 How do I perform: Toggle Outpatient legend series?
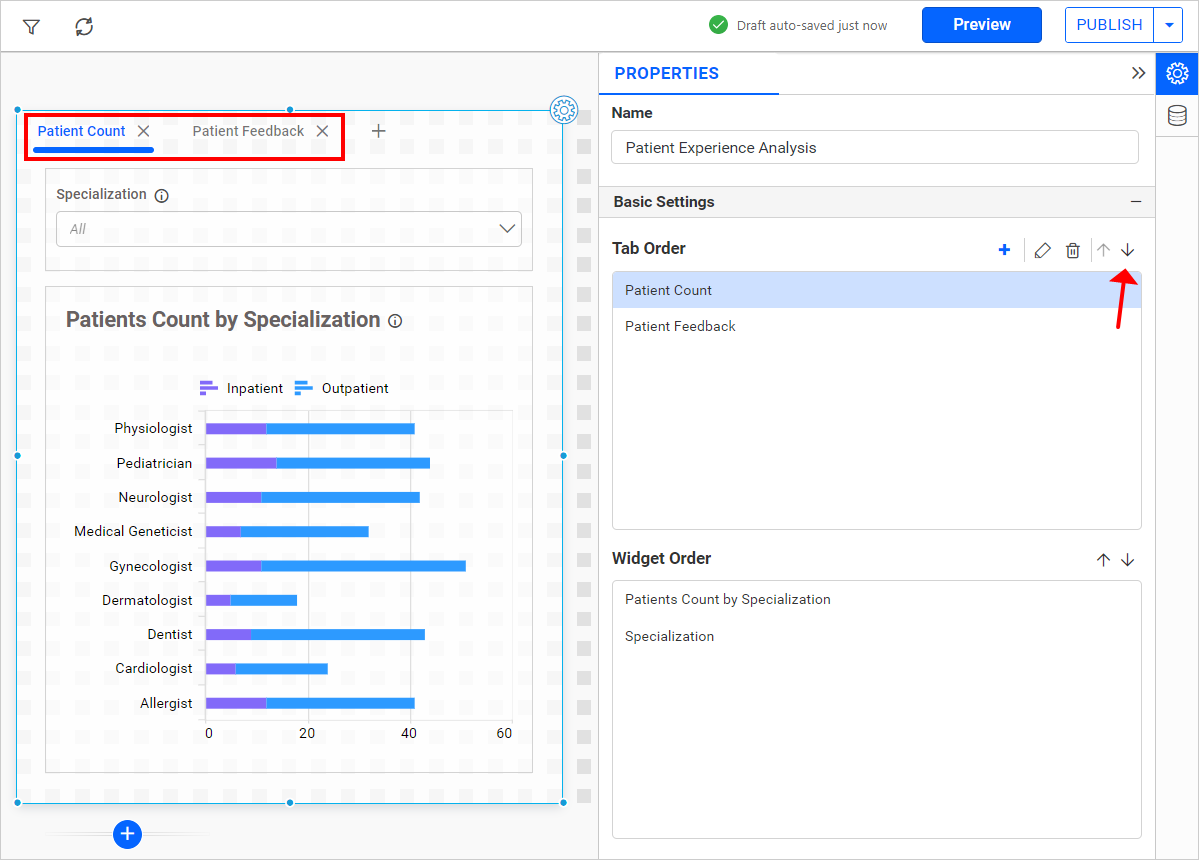pyautogui.click(x=342, y=388)
